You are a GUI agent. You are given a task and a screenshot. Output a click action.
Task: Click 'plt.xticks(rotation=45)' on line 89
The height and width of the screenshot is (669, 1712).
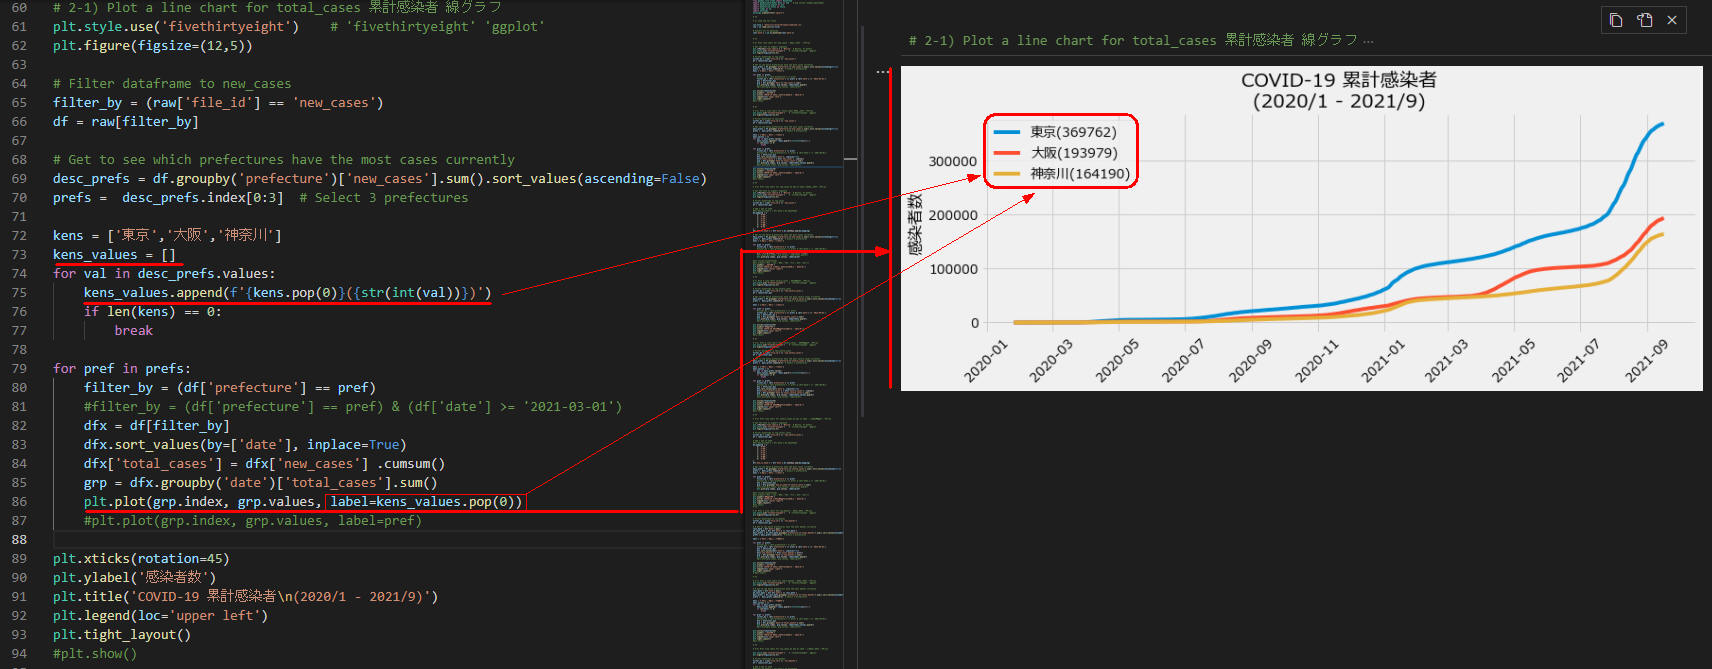pos(141,559)
